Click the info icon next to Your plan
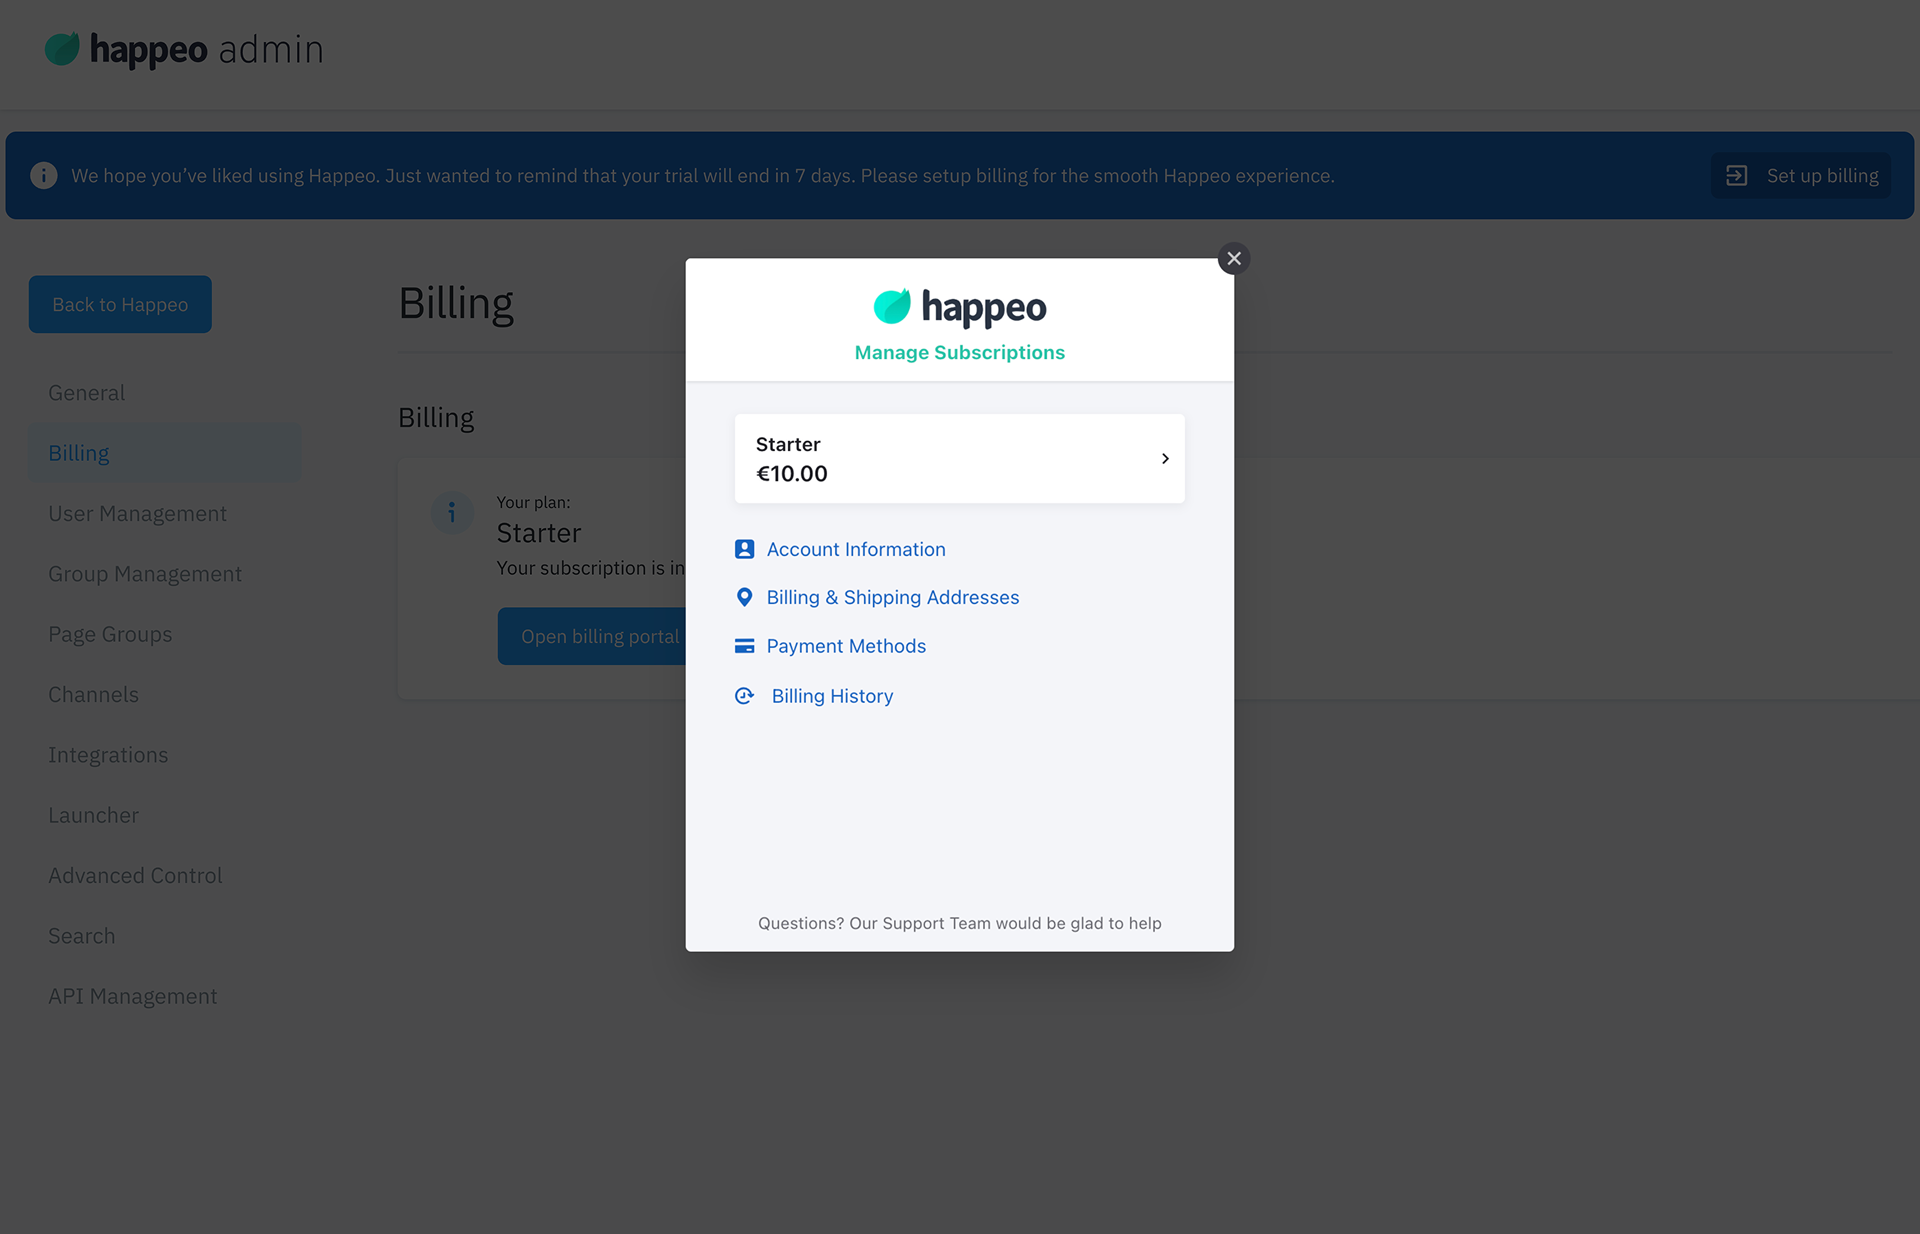This screenshot has width=1920, height=1234. [452, 512]
